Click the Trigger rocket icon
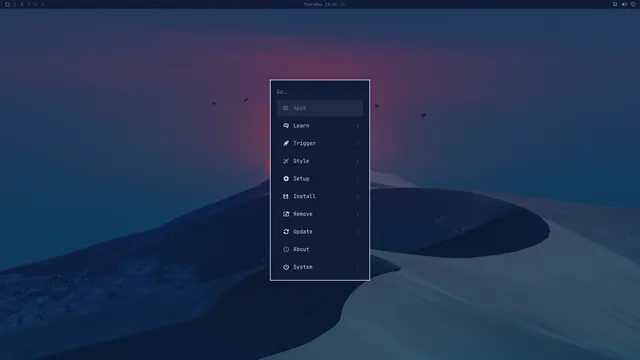 coord(286,143)
